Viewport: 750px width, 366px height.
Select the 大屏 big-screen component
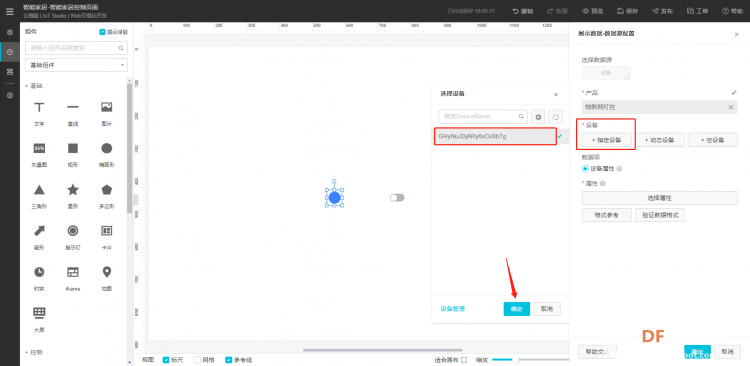pyautogui.click(x=39, y=320)
